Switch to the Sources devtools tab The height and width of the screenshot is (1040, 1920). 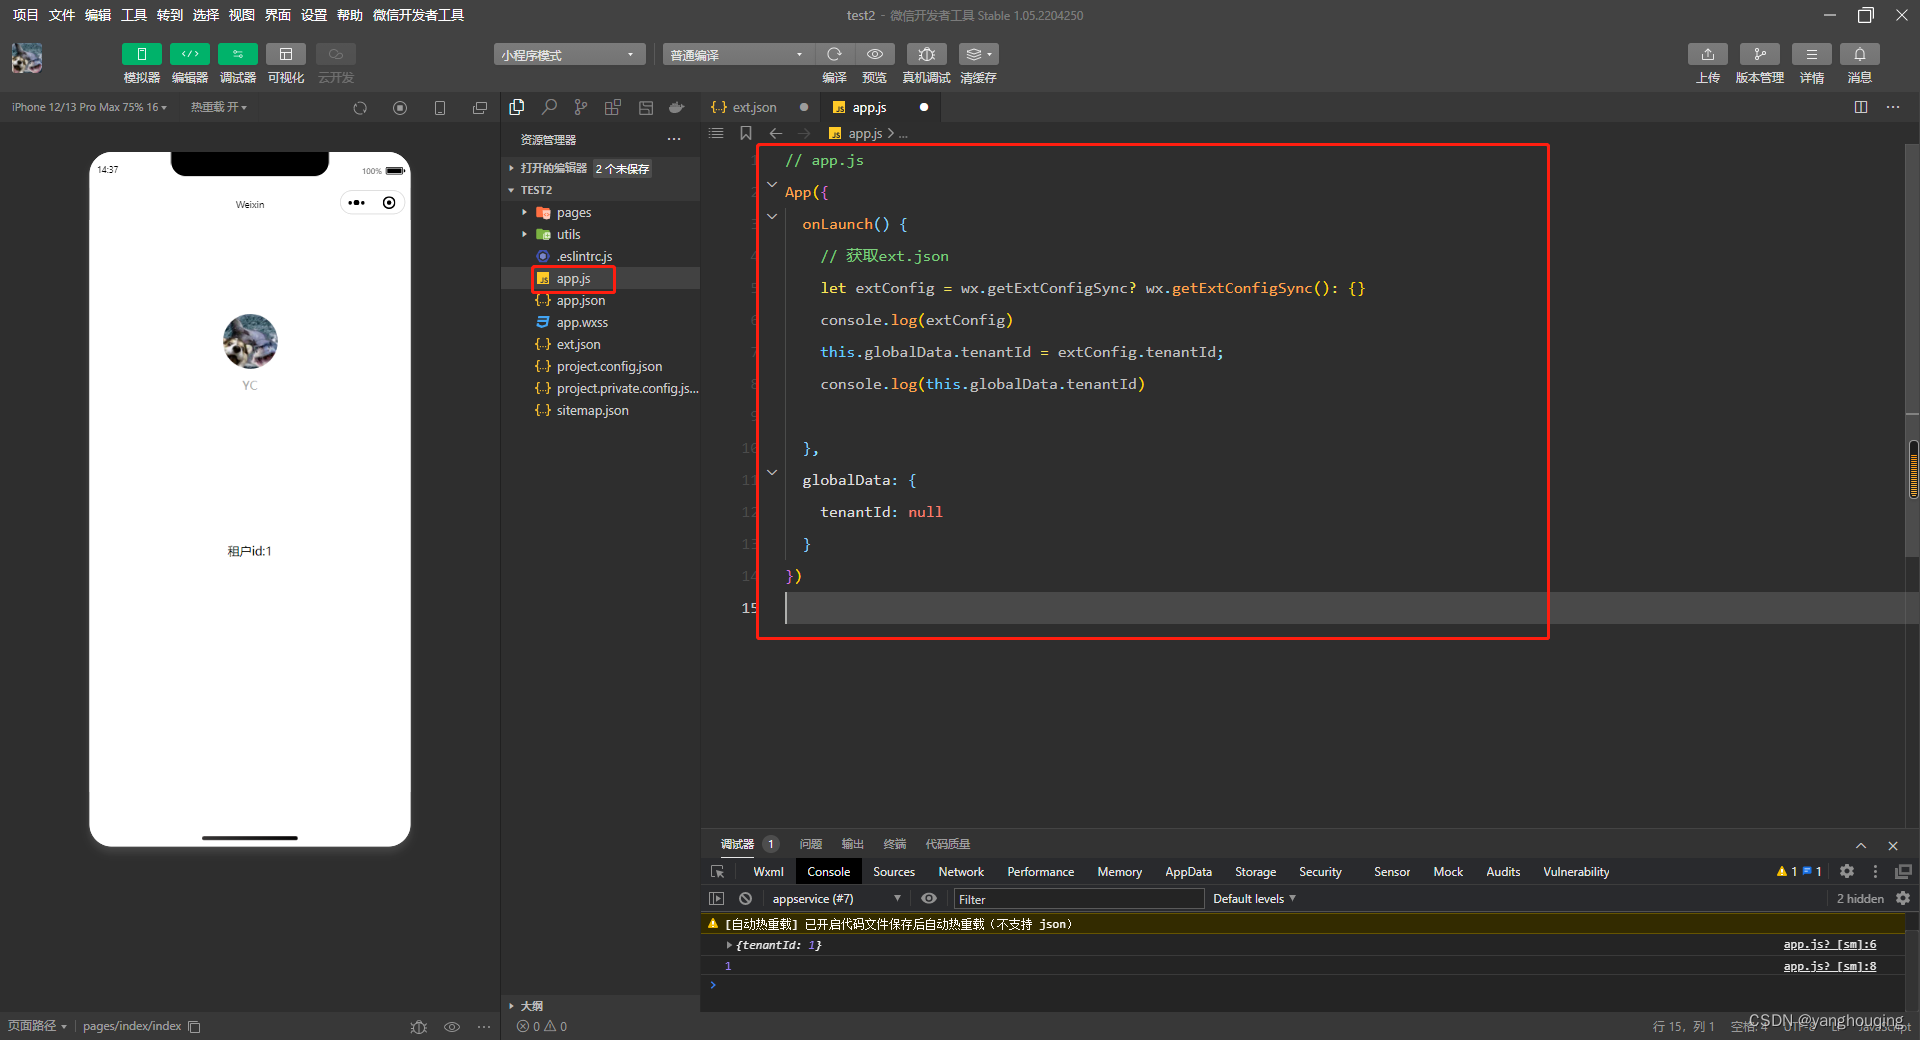tap(894, 872)
